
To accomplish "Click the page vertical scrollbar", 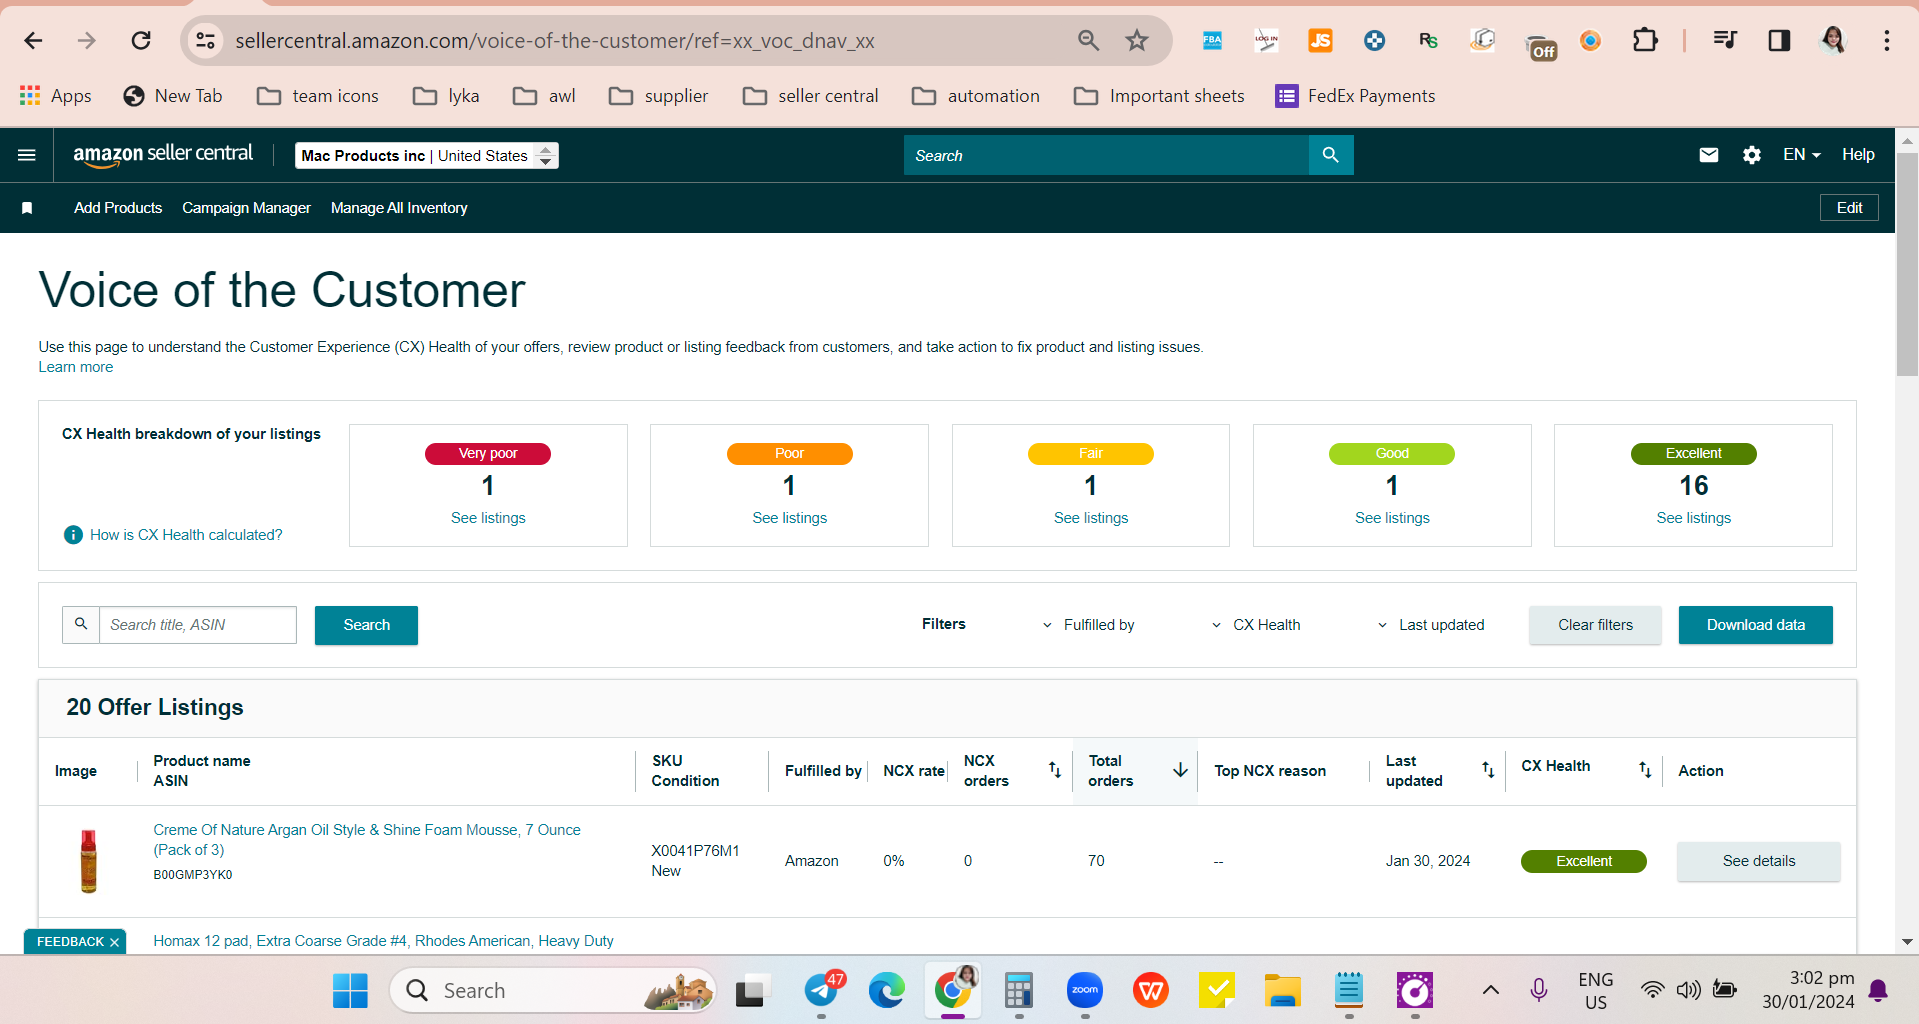I will pos(1907,265).
